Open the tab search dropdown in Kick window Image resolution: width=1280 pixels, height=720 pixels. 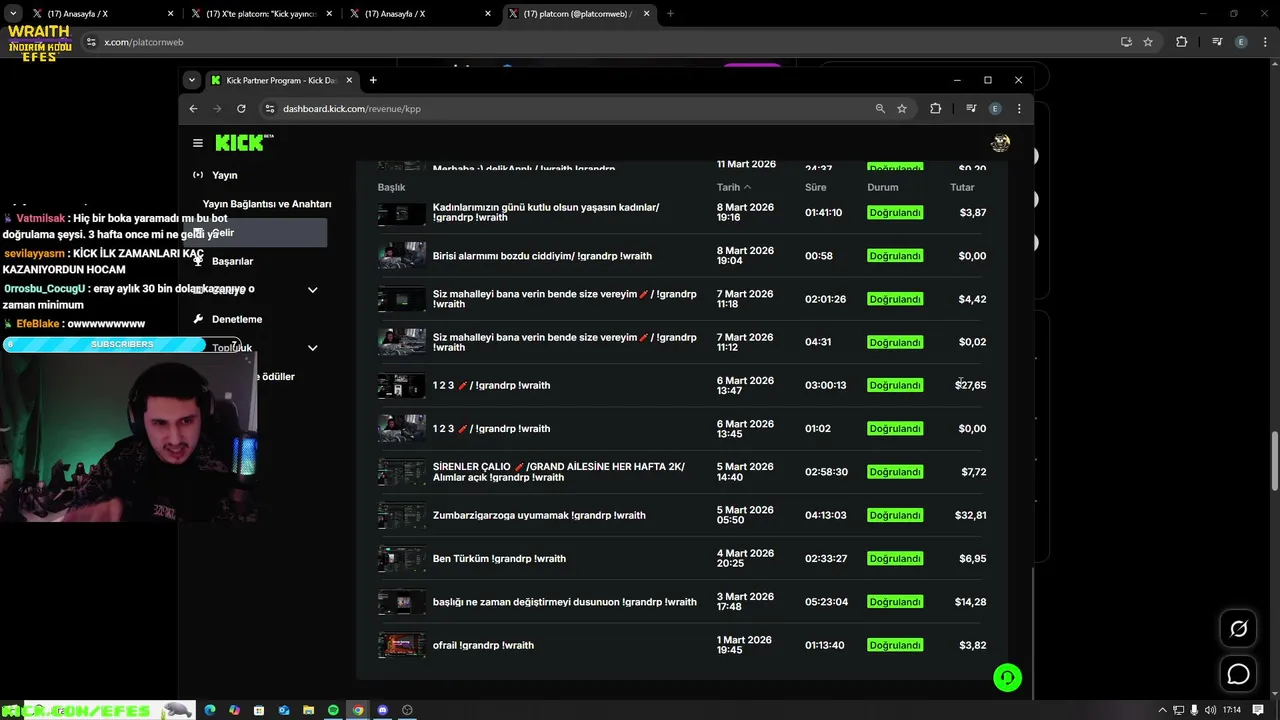click(x=191, y=80)
